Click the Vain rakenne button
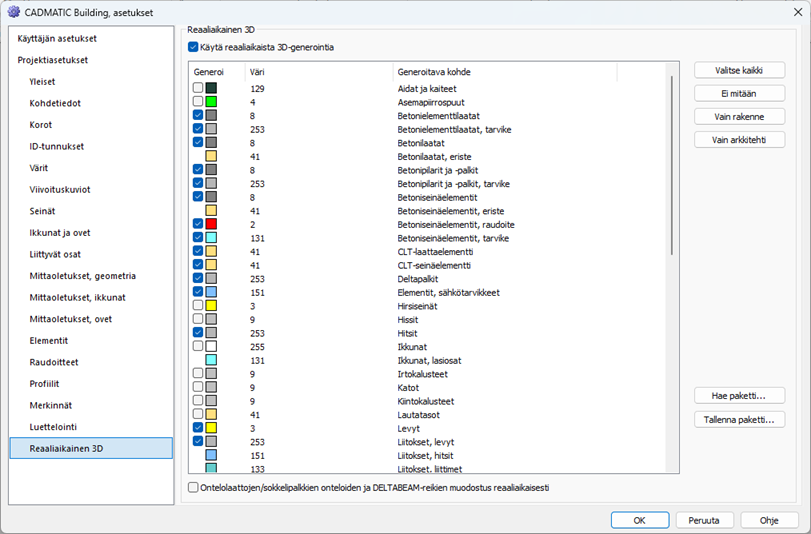 [x=739, y=116]
